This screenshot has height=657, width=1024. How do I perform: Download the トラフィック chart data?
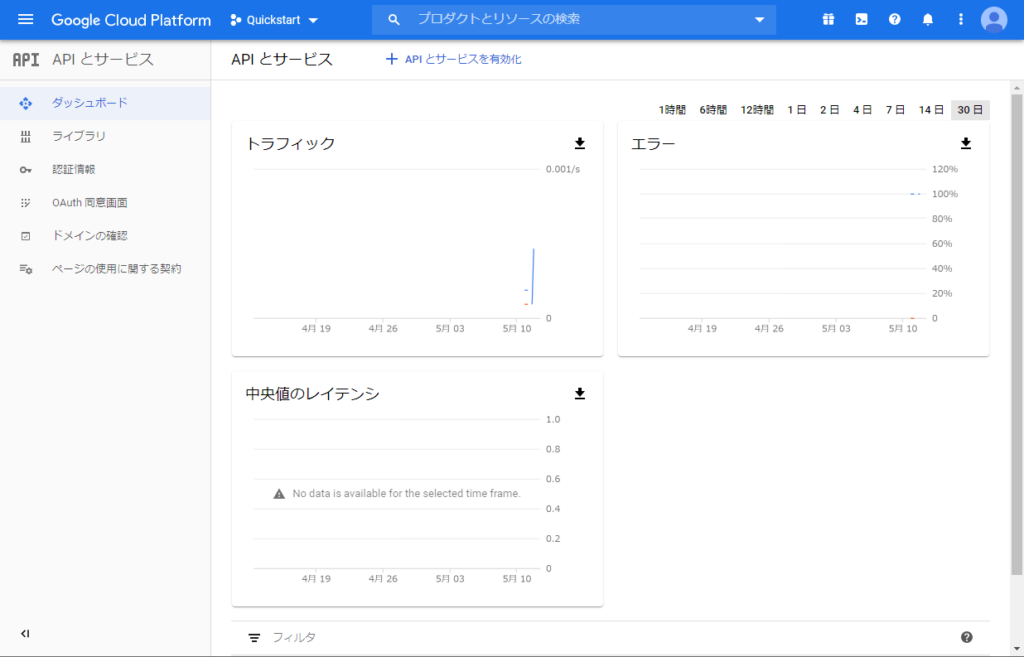pyautogui.click(x=579, y=144)
